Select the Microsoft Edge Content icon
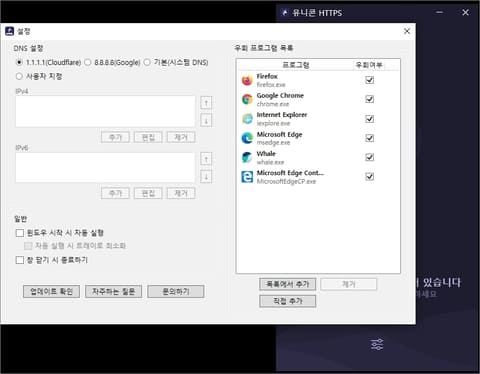 [x=247, y=177]
